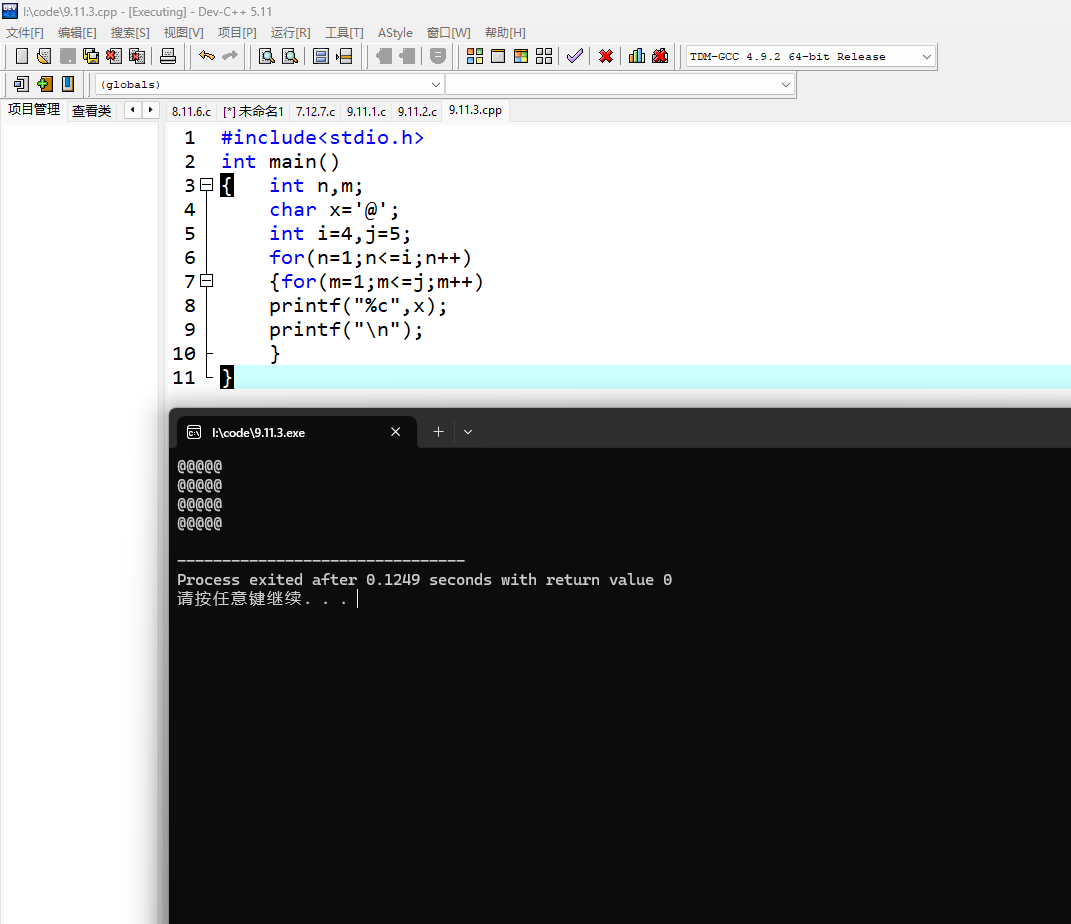Open the 运行[R] menu
Screen dimensions: 1071x924
pos(290,33)
